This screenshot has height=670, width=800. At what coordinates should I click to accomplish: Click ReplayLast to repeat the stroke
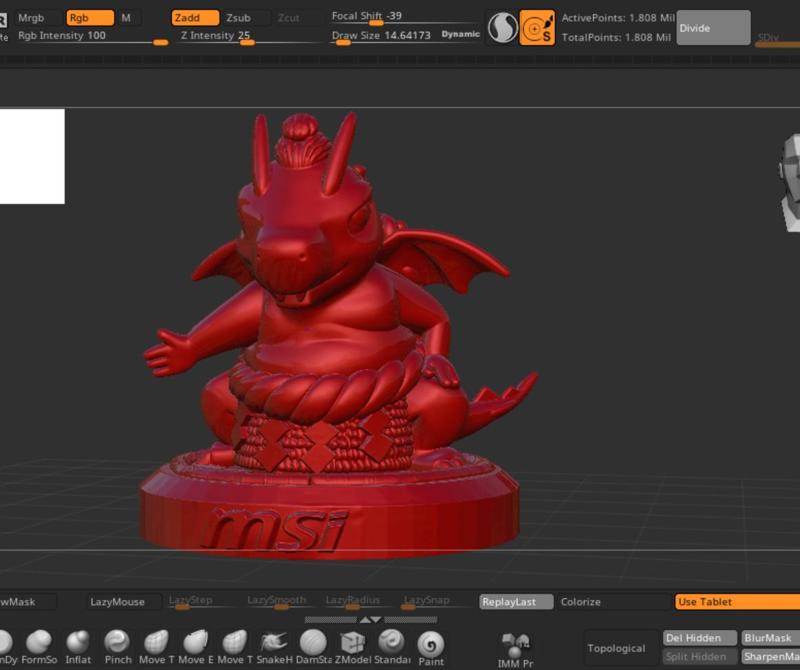512,602
